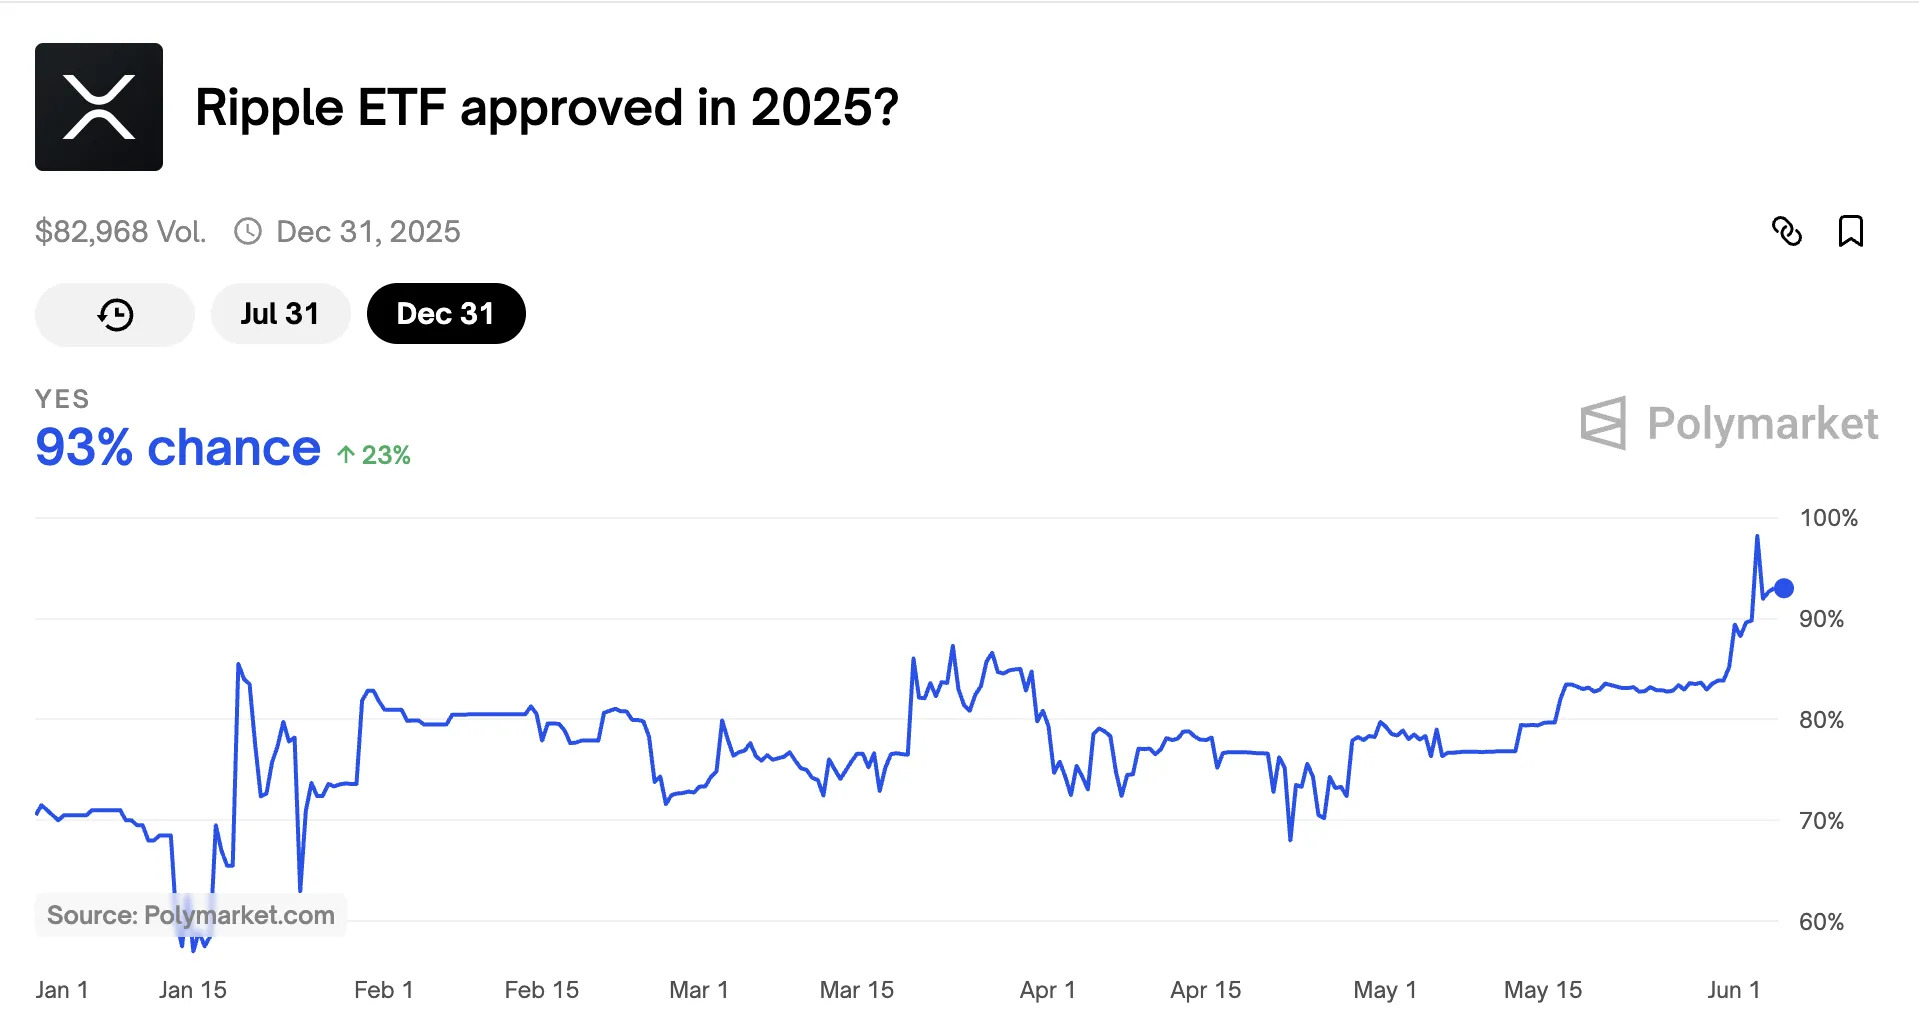
Task: Click the clock icon beside the resolution date
Action: pyautogui.click(x=247, y=231)
